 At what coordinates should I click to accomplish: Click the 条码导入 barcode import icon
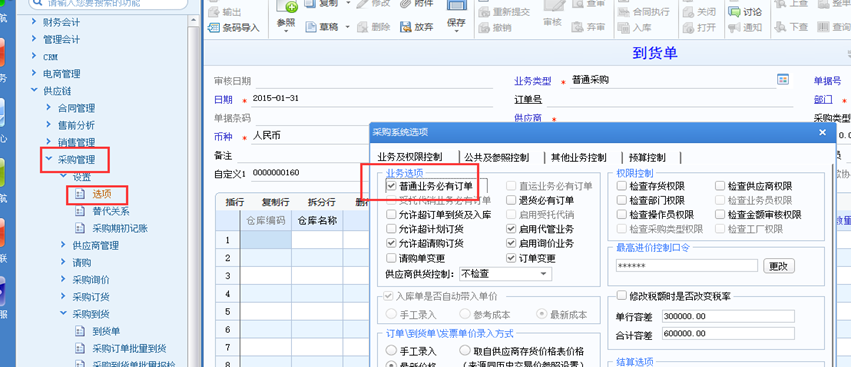tap(214, 27)
